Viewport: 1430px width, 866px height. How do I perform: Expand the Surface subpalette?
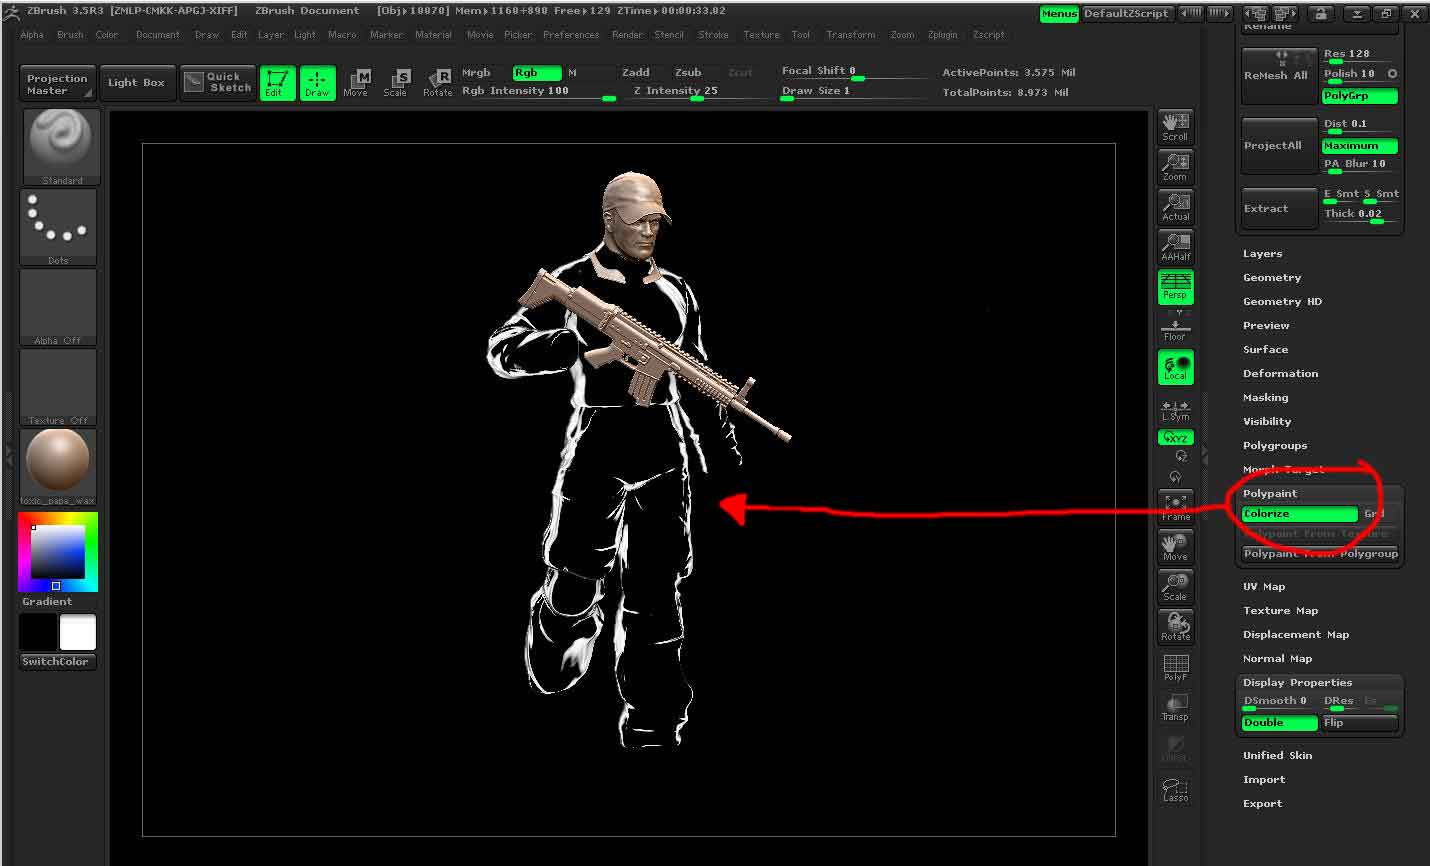[x=1265, y=350]
